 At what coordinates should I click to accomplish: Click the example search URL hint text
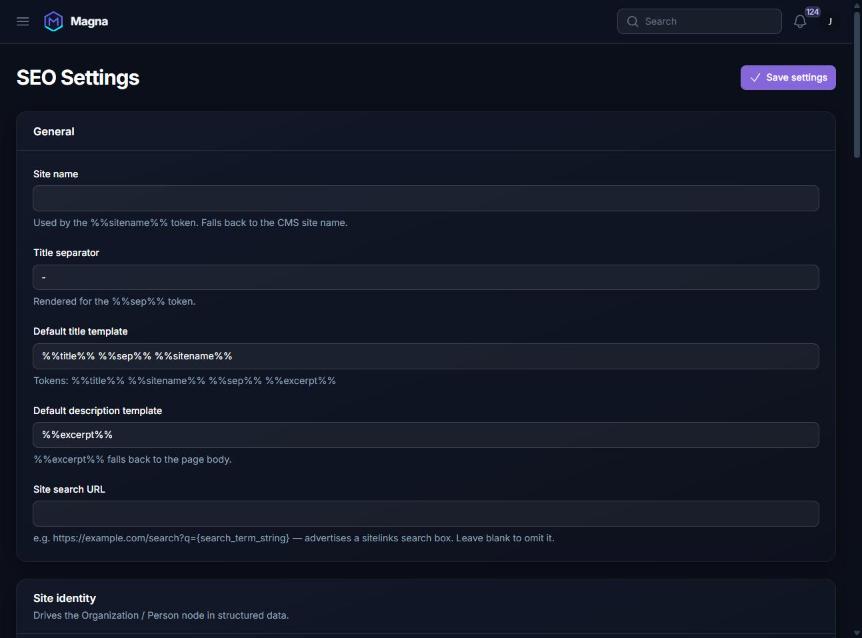pyautogui.click(x=294, y=538)
